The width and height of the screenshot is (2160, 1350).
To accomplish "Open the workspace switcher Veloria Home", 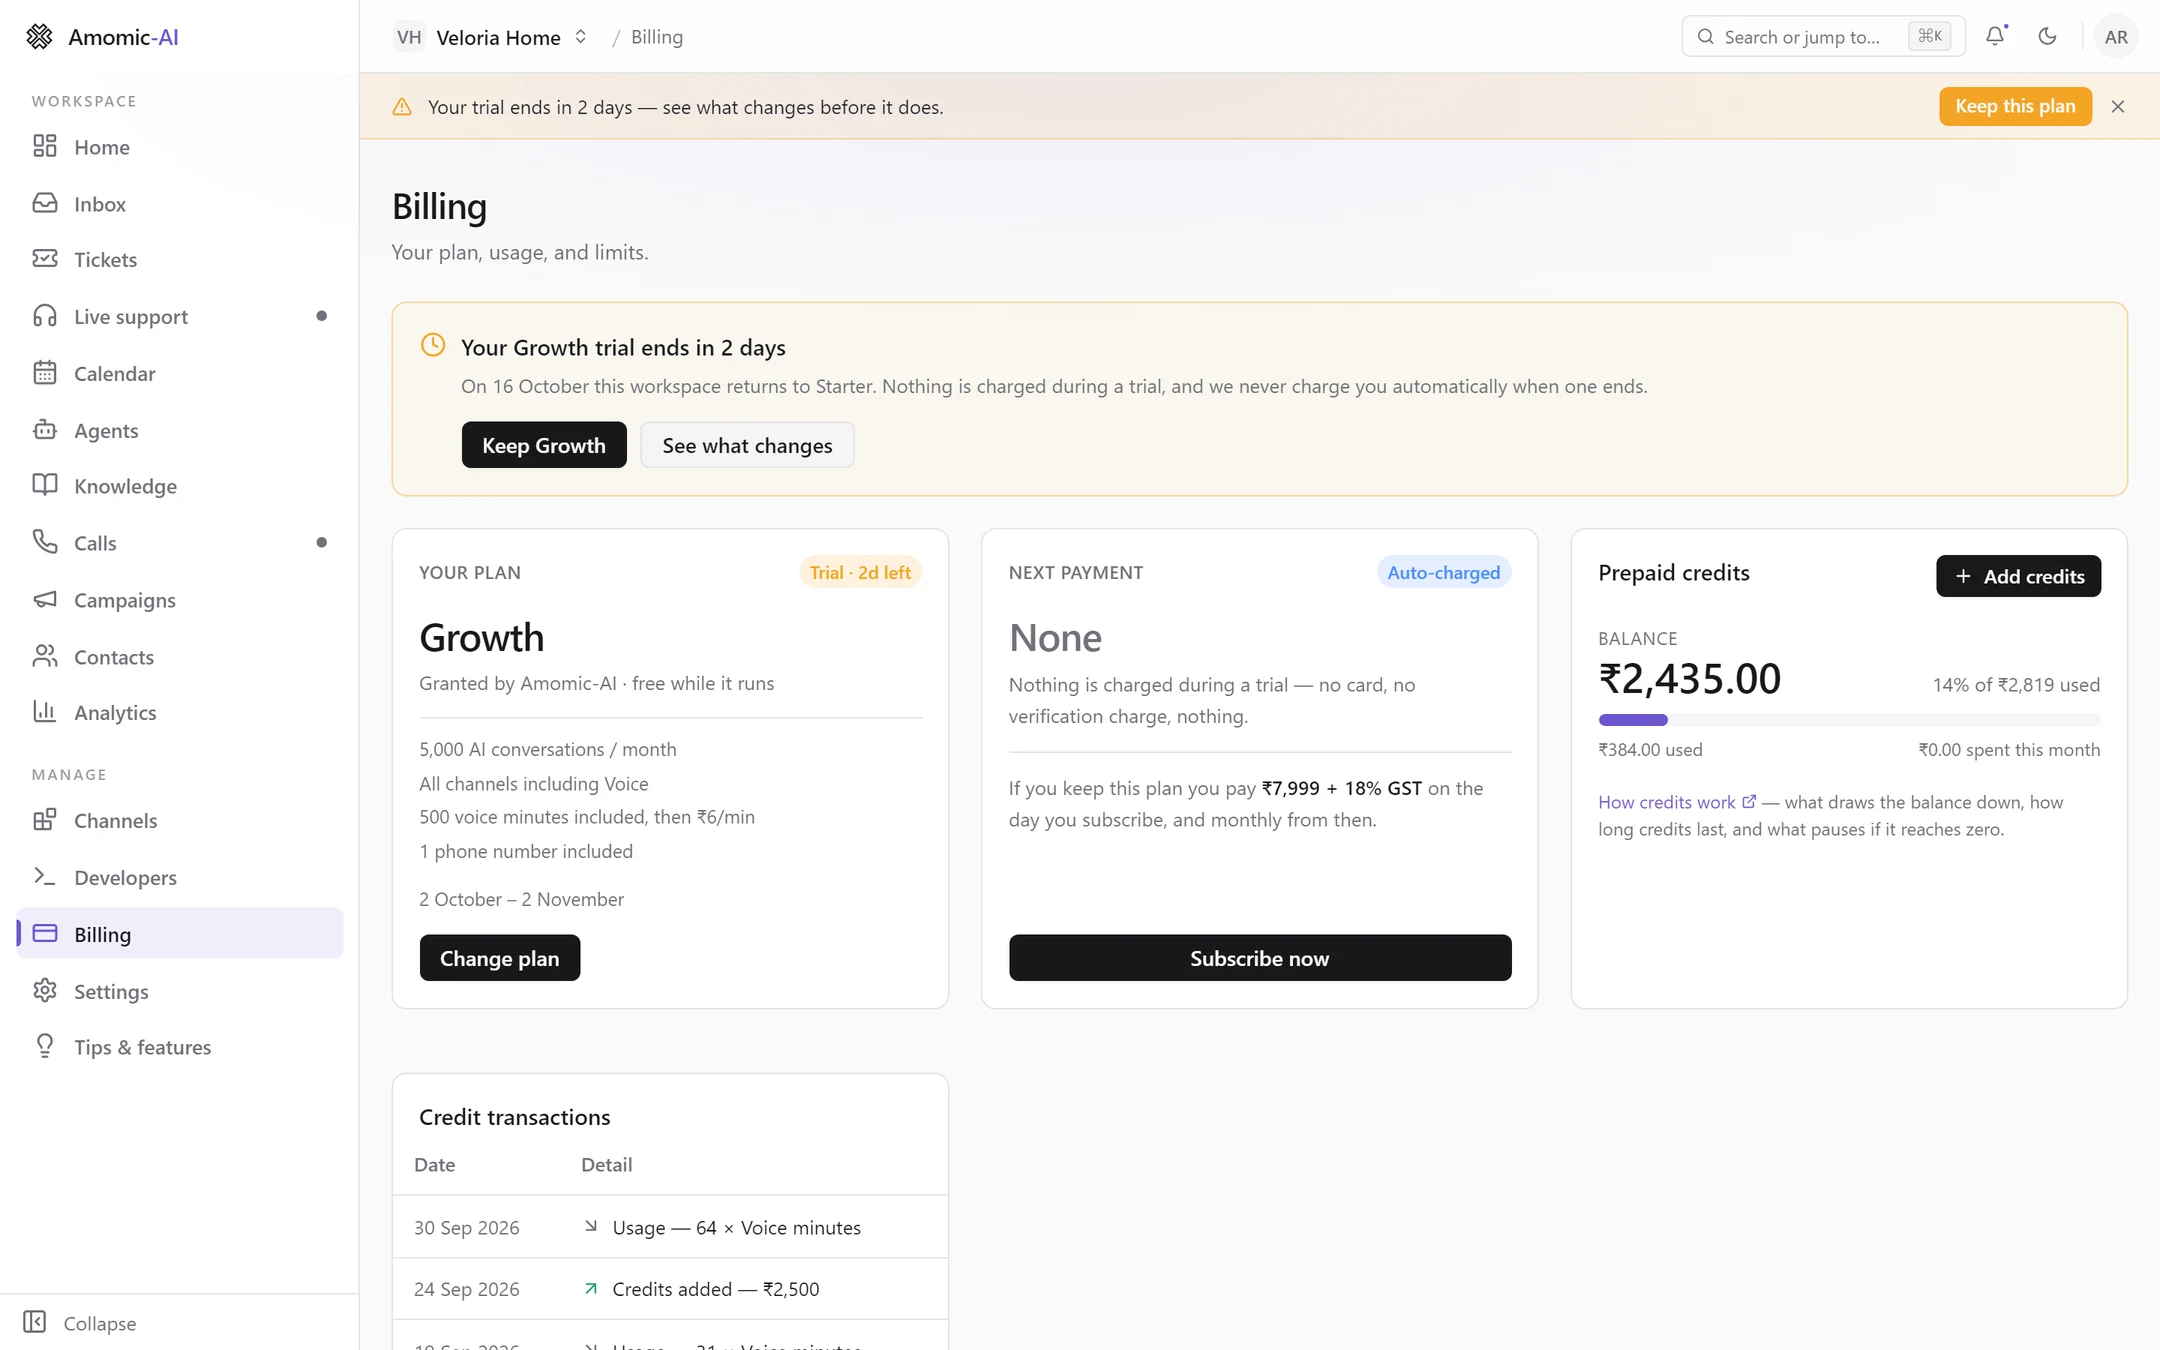I will 492,37.
